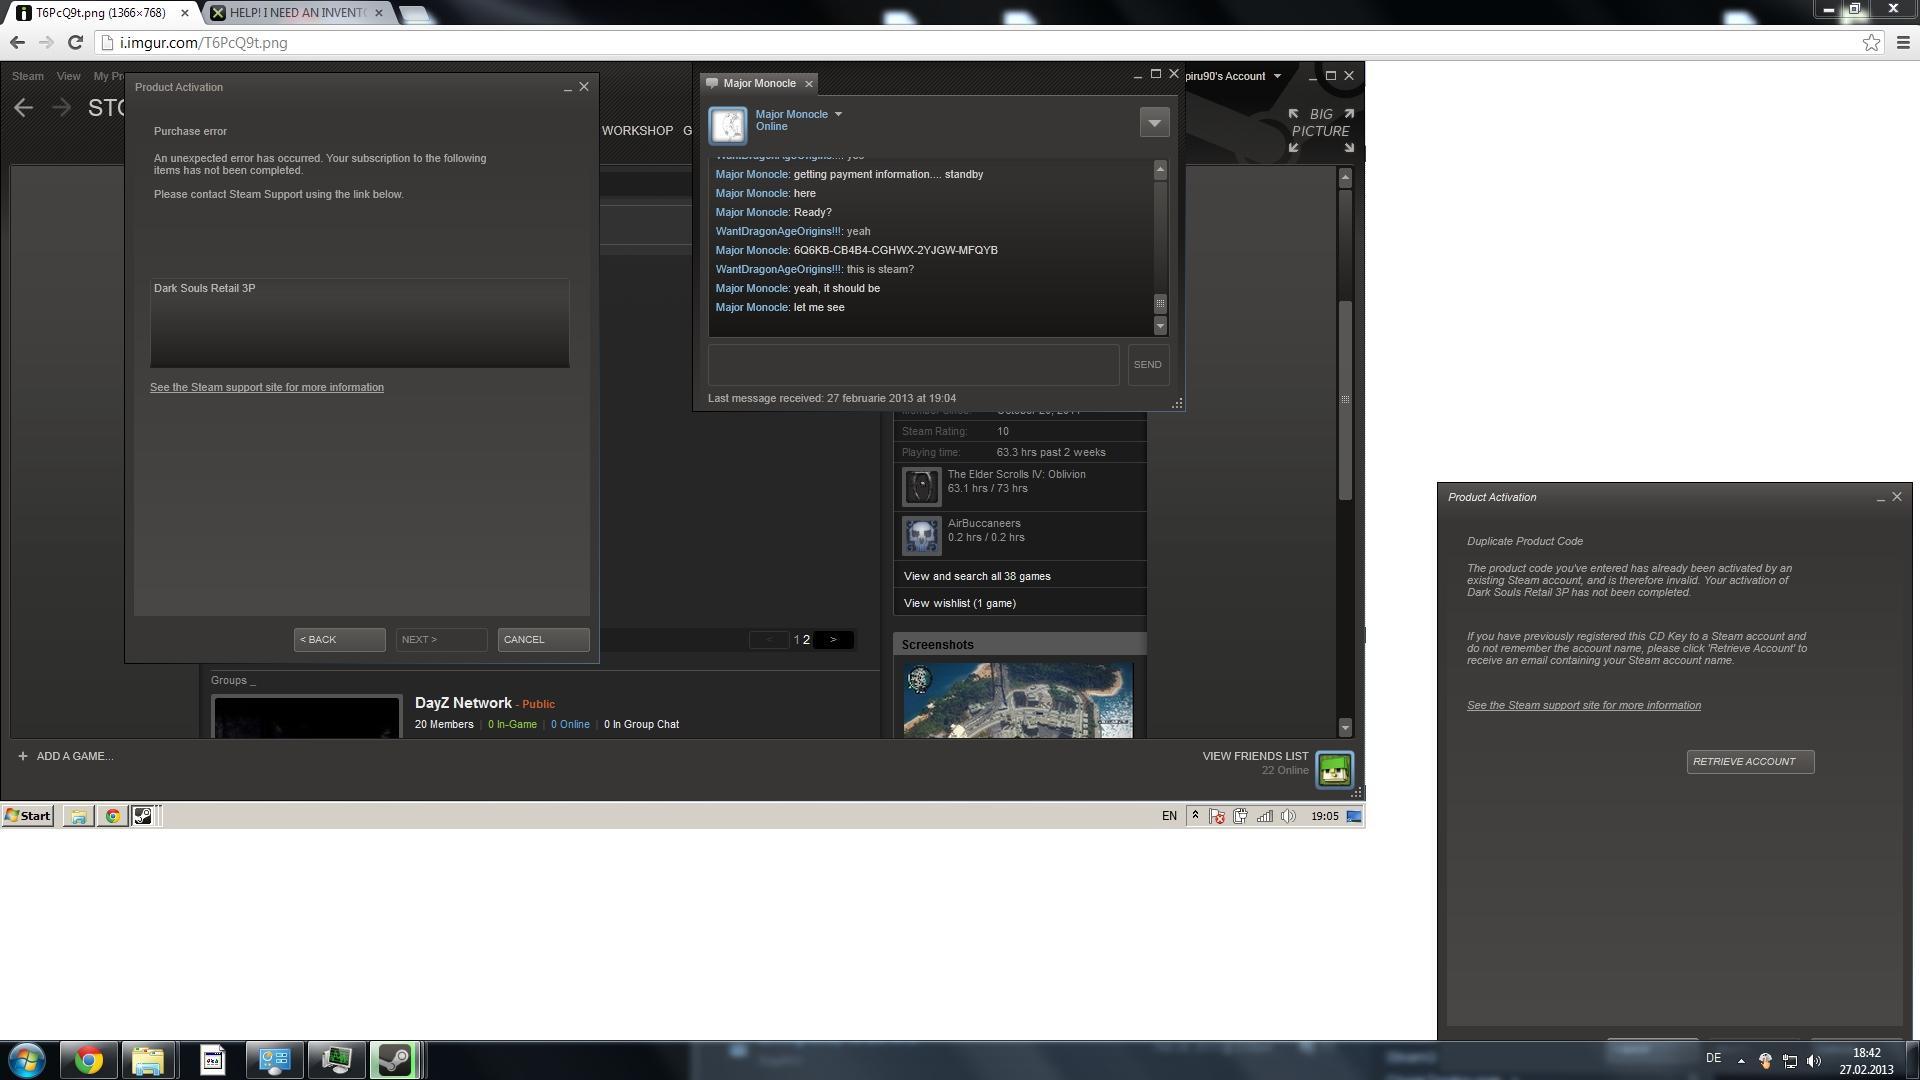Open Steam support link in Purchase error dialog
The image size is (1920, 1080).
(x=267, y=387)
